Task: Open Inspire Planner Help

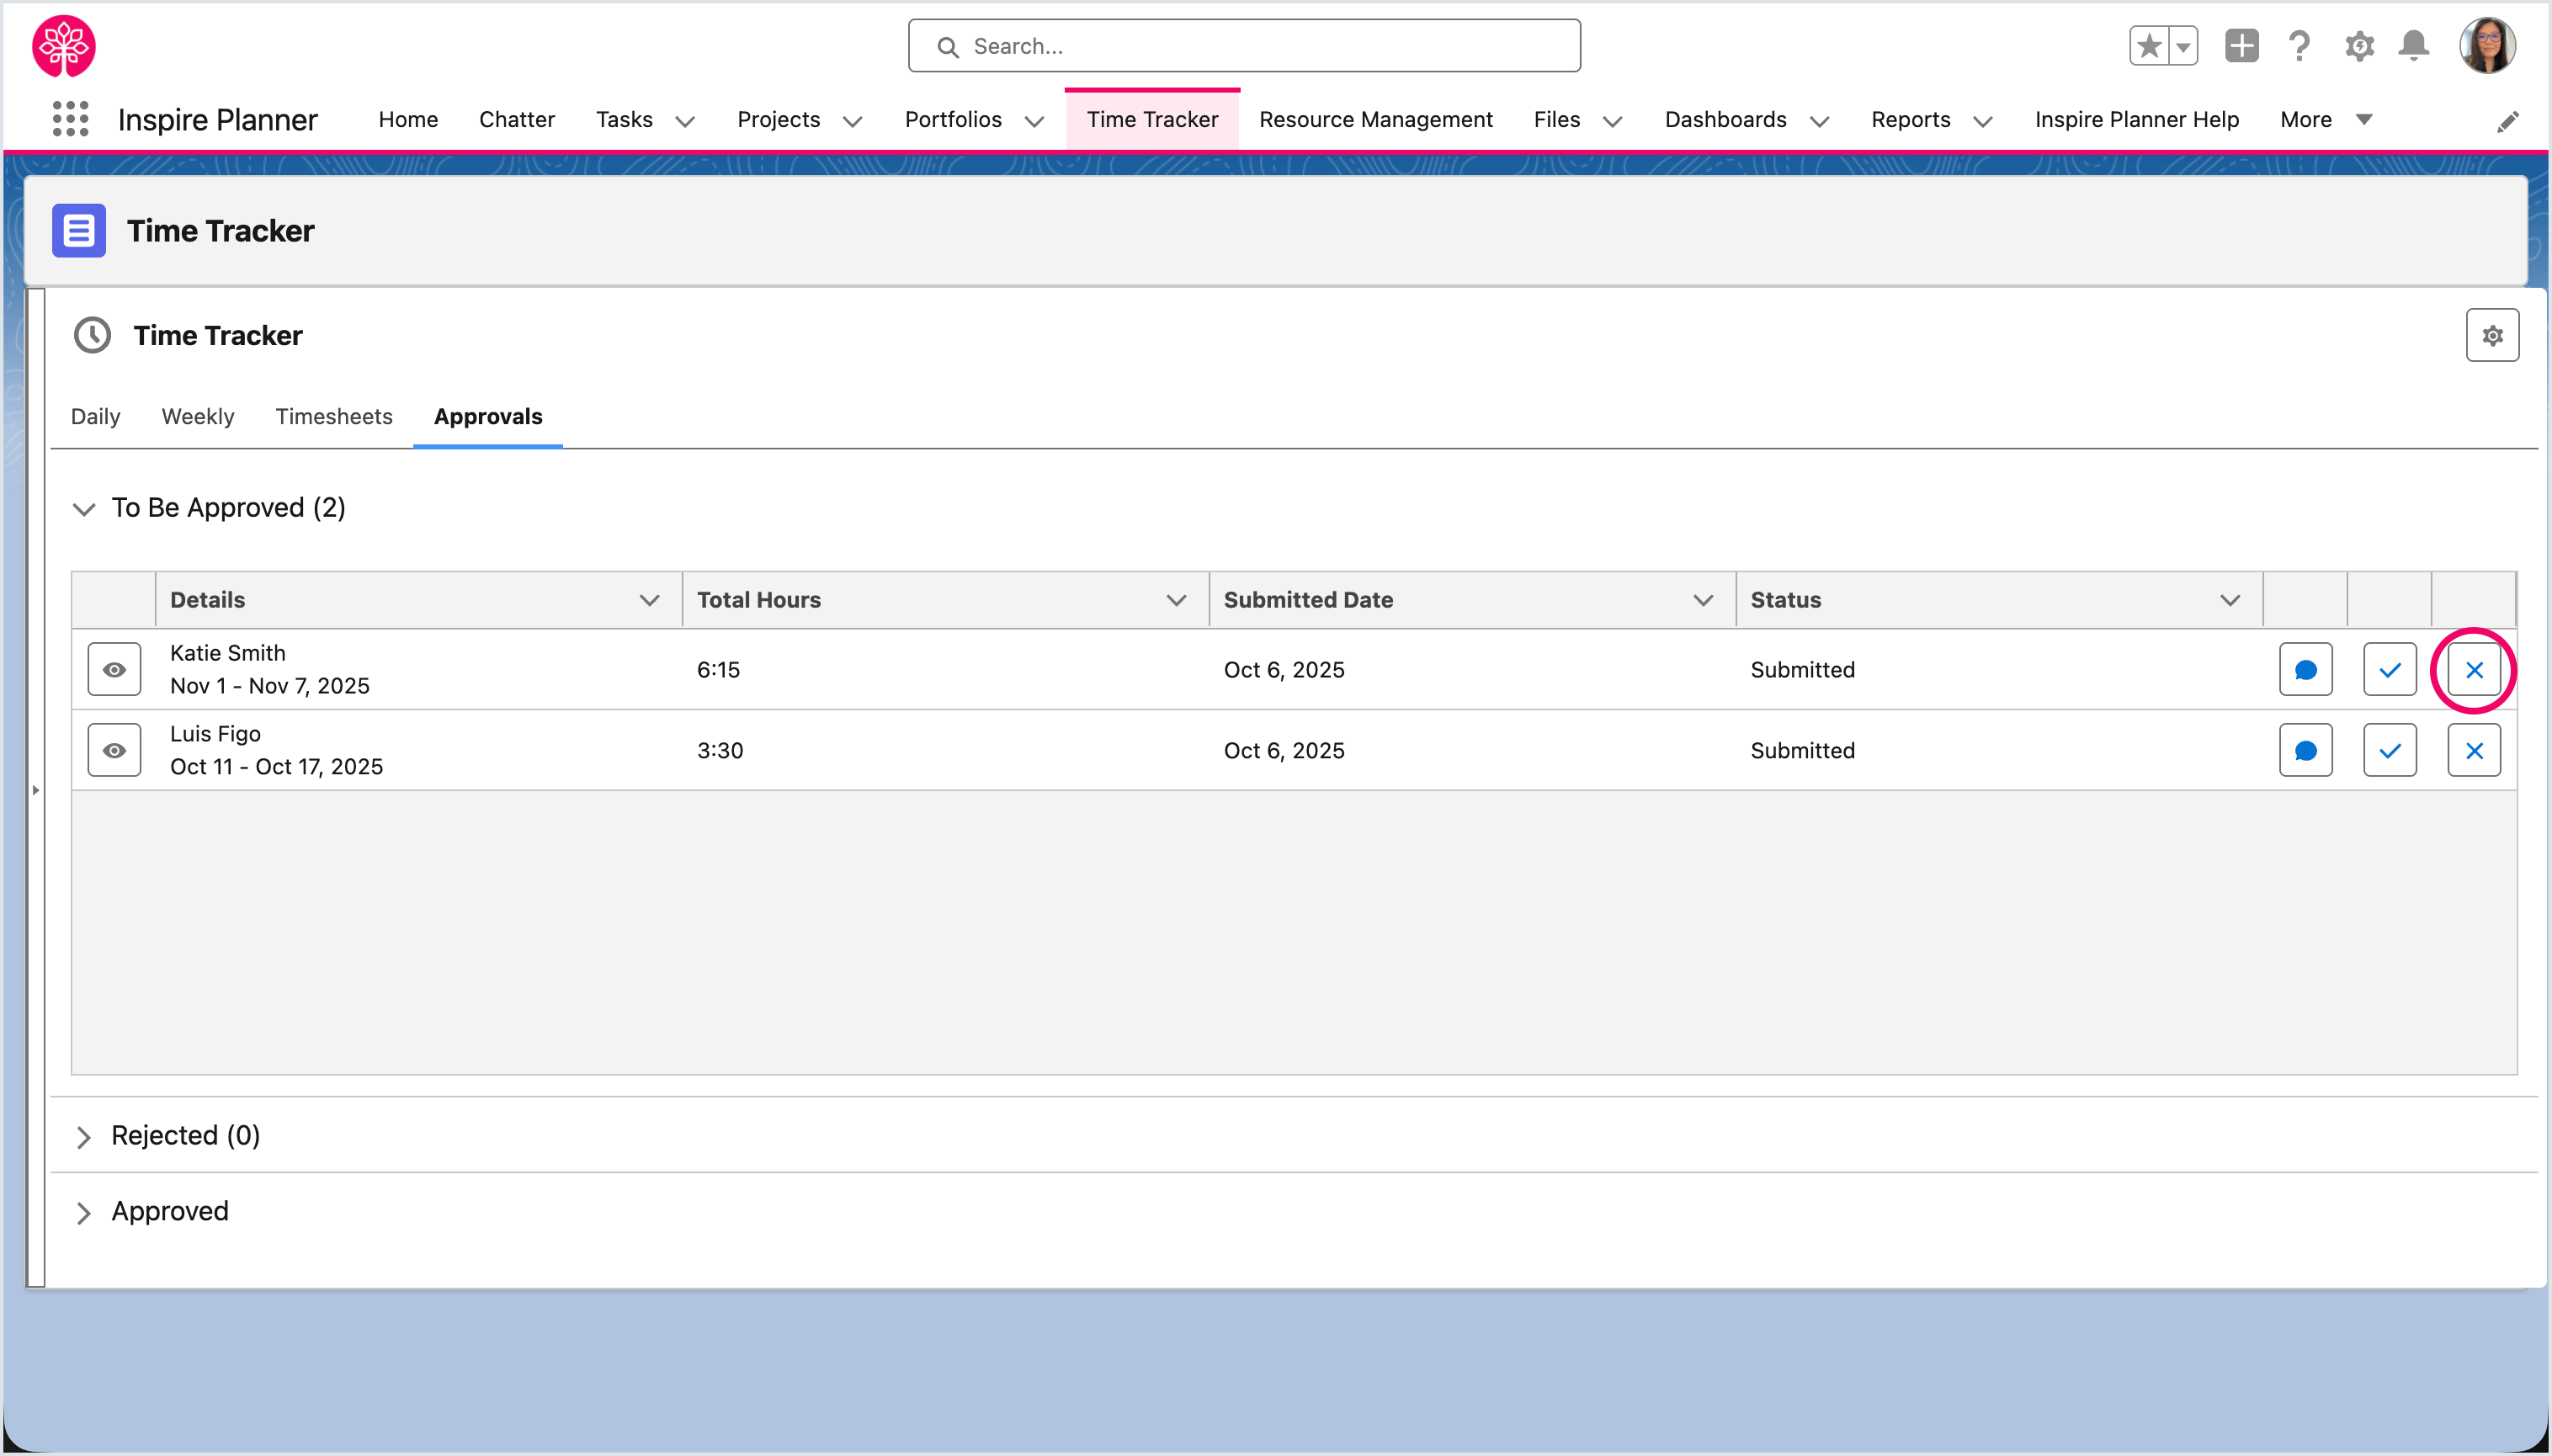Action: (x=2136, y=119)
